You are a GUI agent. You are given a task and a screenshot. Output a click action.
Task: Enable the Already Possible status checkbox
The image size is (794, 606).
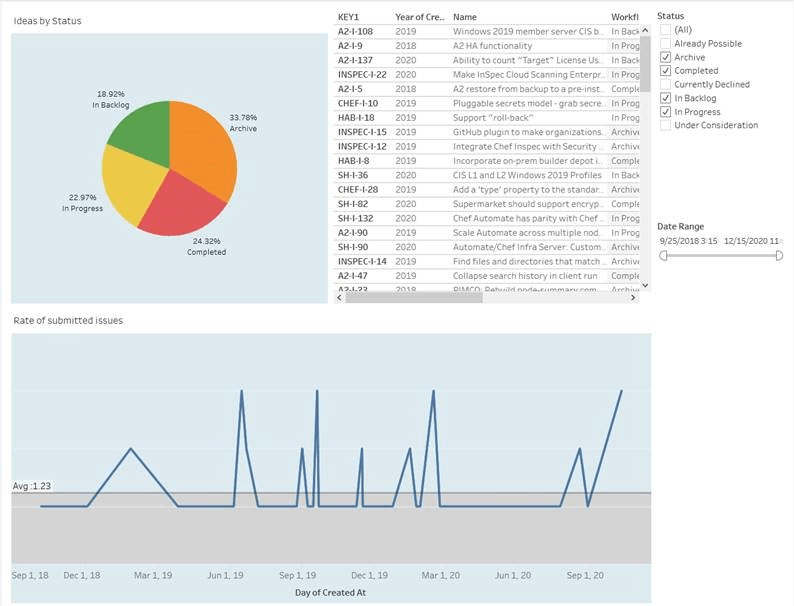(x=666, y=44)
